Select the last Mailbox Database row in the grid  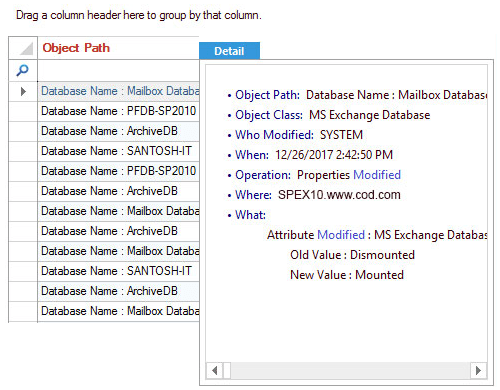tap(118, 311)
